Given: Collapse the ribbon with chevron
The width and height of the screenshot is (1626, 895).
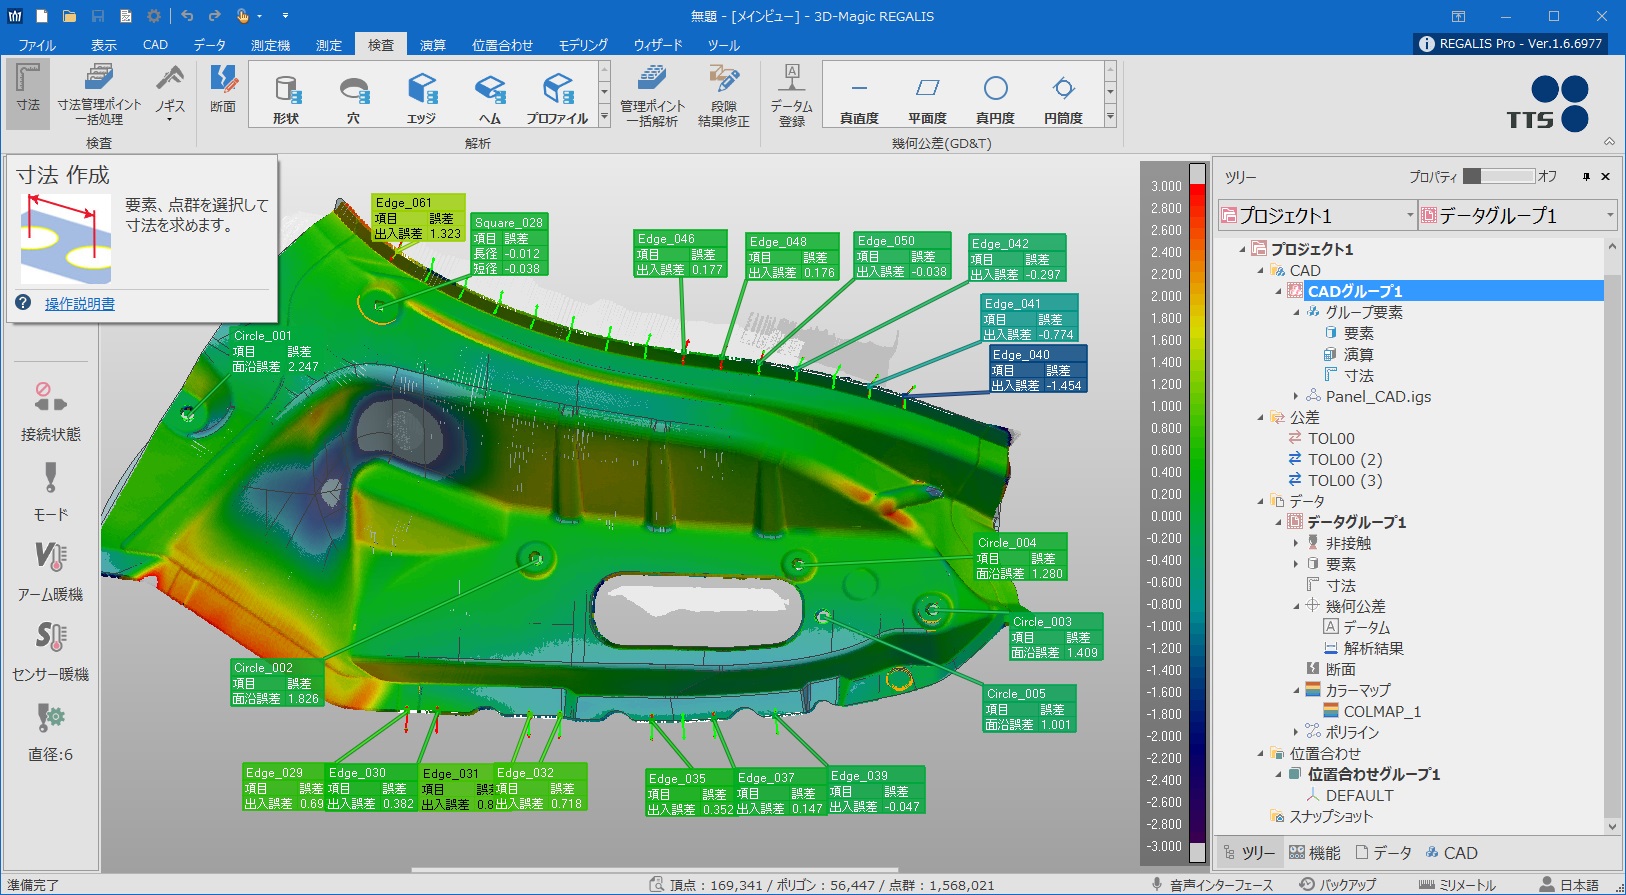Looking at the screenshot, I should click(x=1609, y=141).
